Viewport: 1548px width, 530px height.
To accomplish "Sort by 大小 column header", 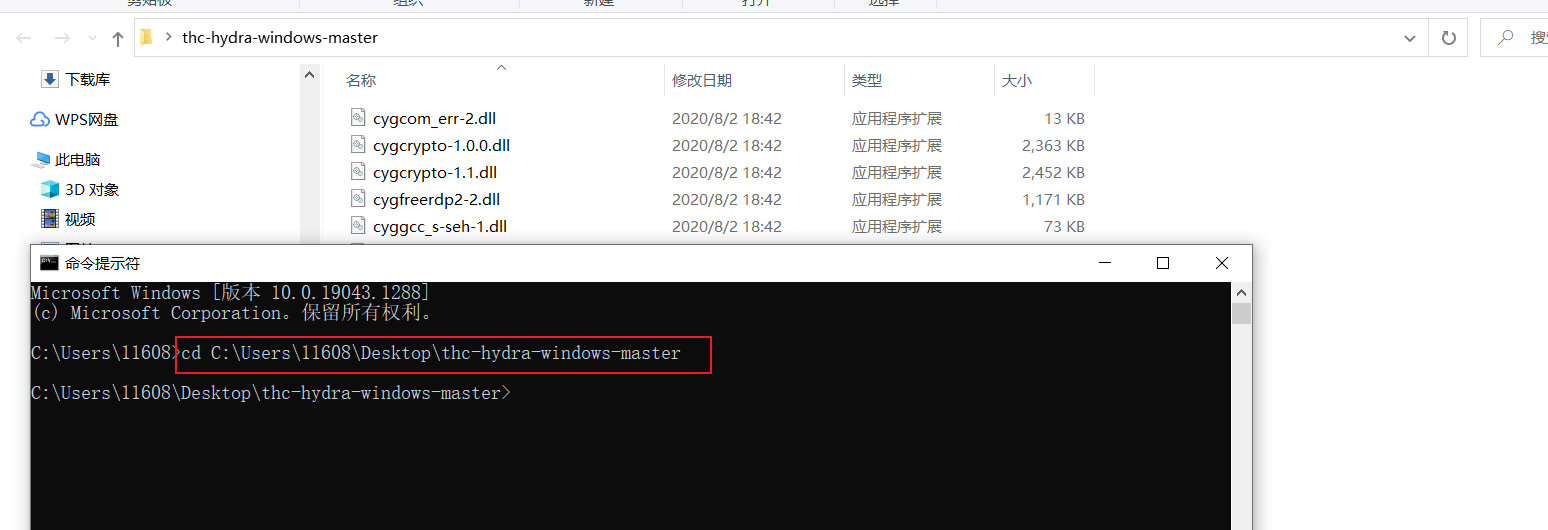I will [x=1017, y=80].
